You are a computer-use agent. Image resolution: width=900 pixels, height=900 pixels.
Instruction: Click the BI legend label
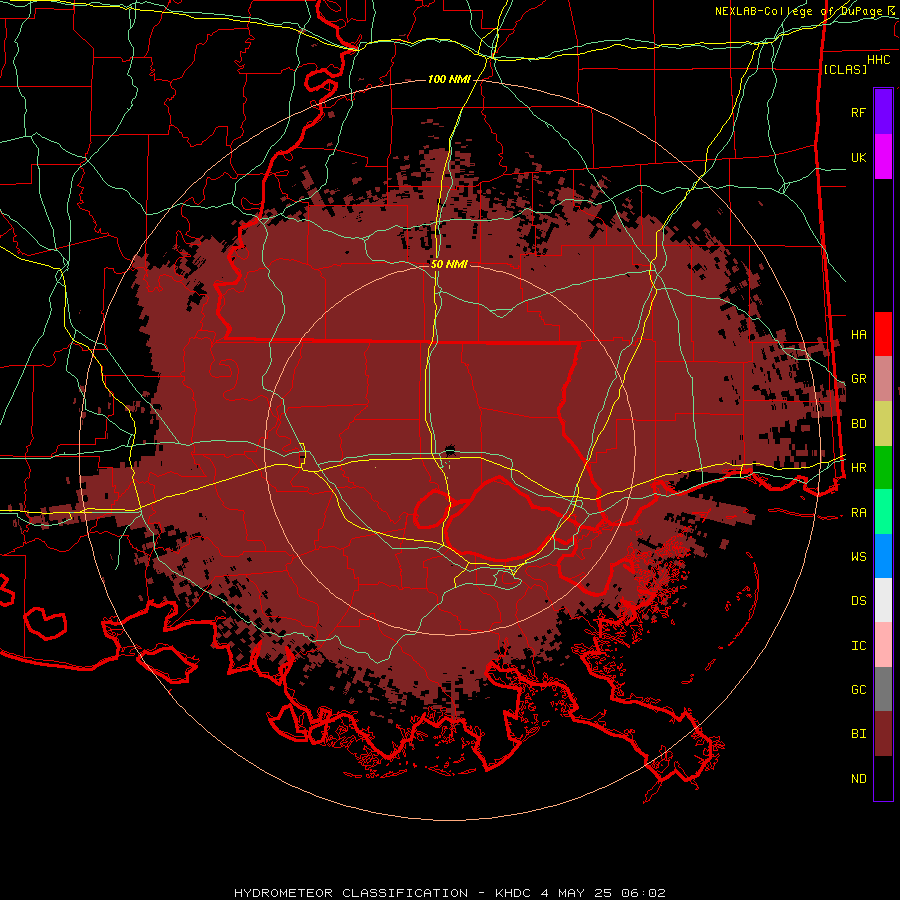(x=858, y=734)
